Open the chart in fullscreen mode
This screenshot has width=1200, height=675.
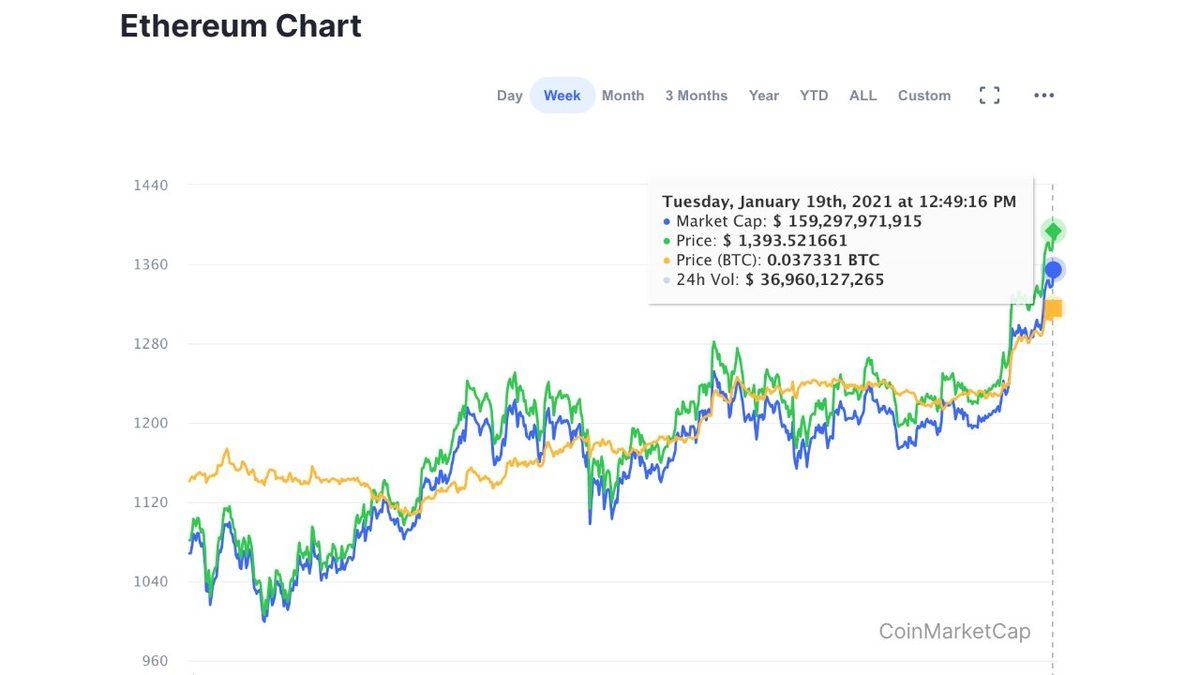point(989,94)
